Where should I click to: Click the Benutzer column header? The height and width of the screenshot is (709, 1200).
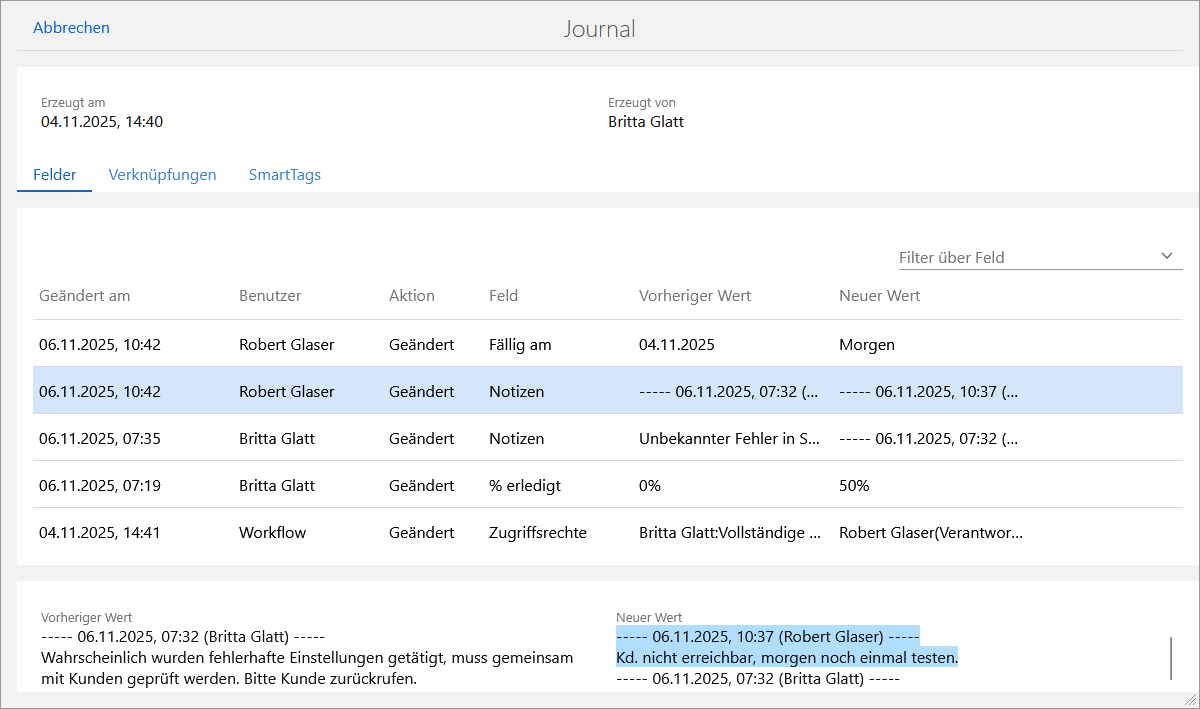pyautogui.click(x=270, y=296)
